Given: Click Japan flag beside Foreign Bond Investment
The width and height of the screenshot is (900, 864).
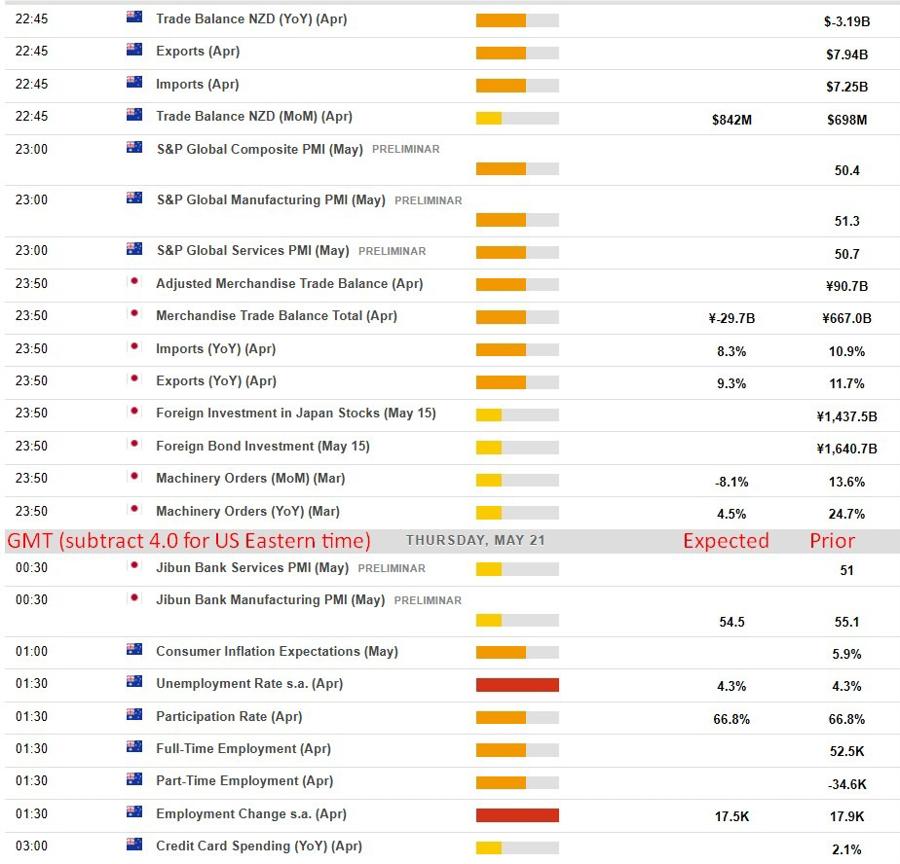Looking at the screenshot, I should click(x=134, y=444).
